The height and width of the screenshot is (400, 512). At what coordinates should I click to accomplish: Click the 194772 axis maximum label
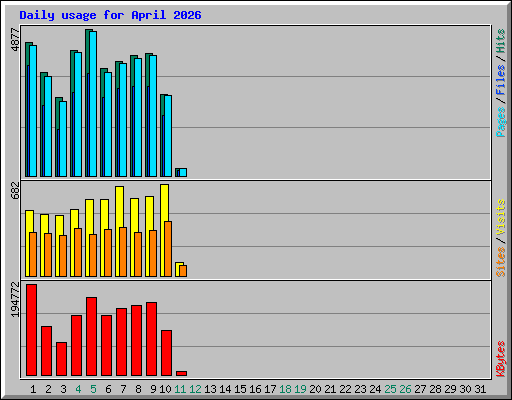(x=15, y=300)
